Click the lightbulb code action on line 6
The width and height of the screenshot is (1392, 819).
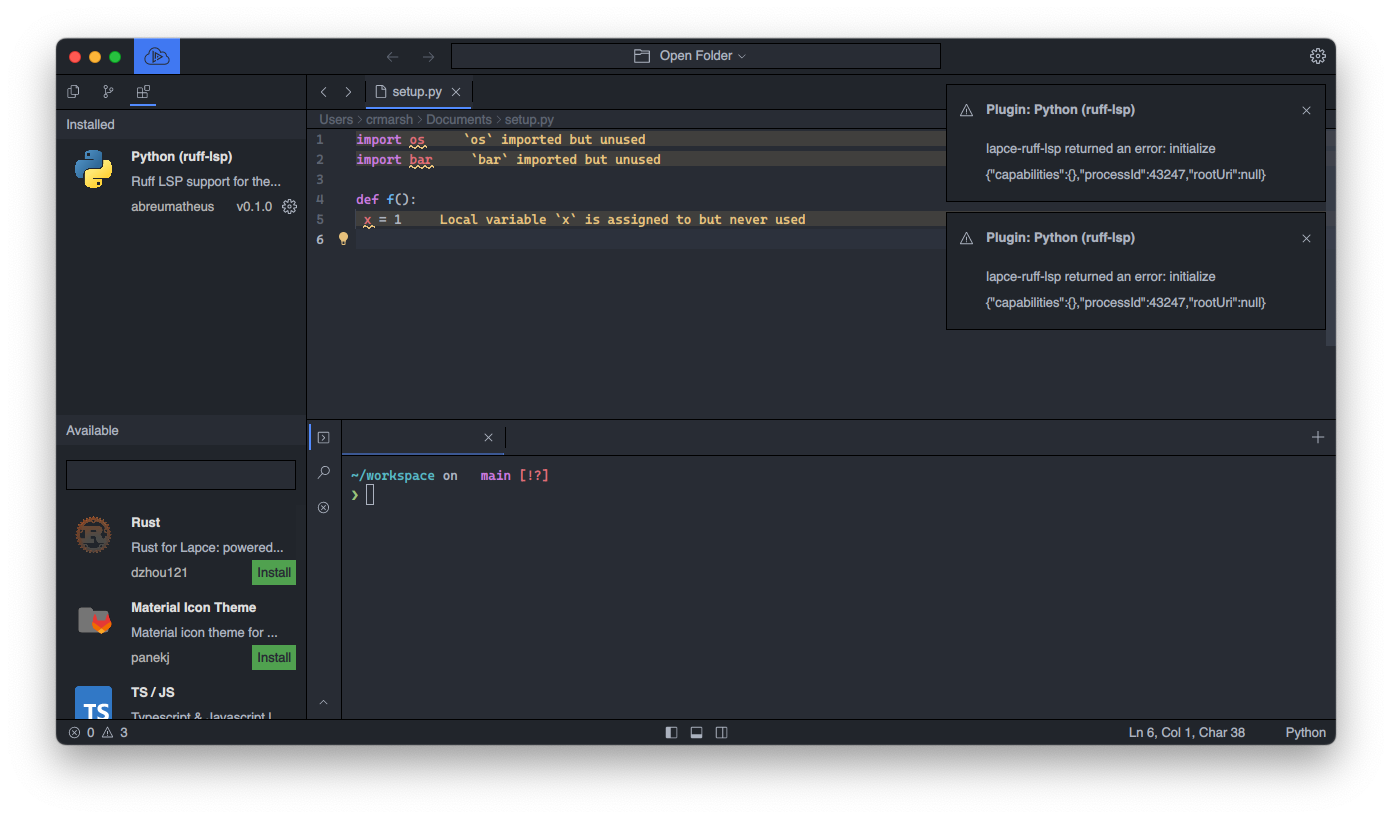[x=343, y=239]
